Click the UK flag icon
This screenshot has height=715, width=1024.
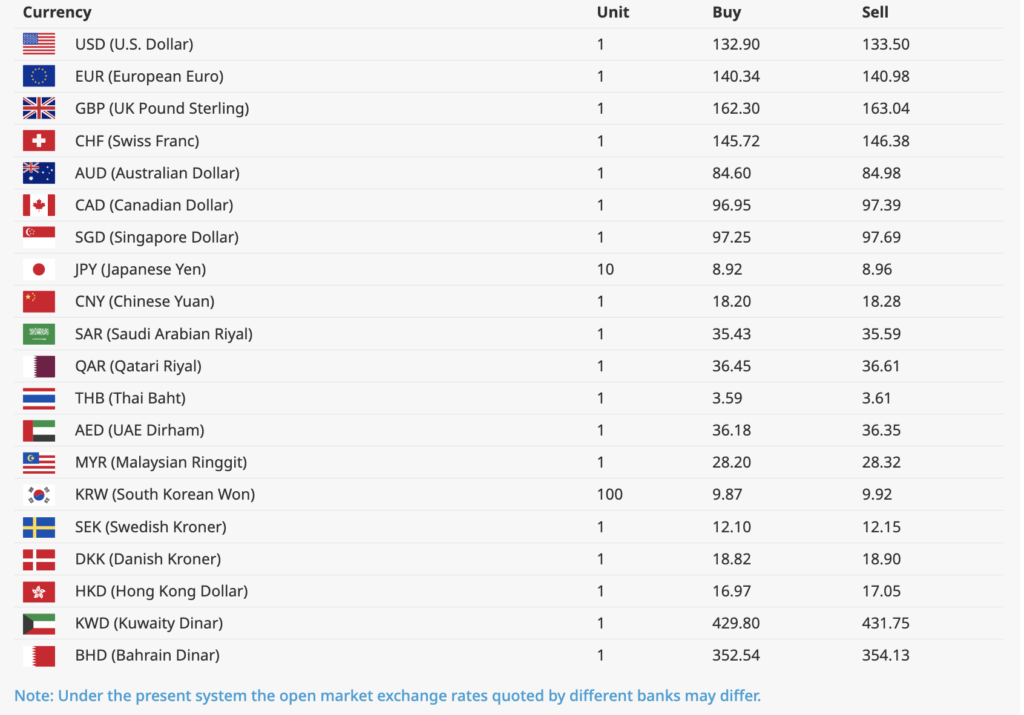(x=39, y=108)
